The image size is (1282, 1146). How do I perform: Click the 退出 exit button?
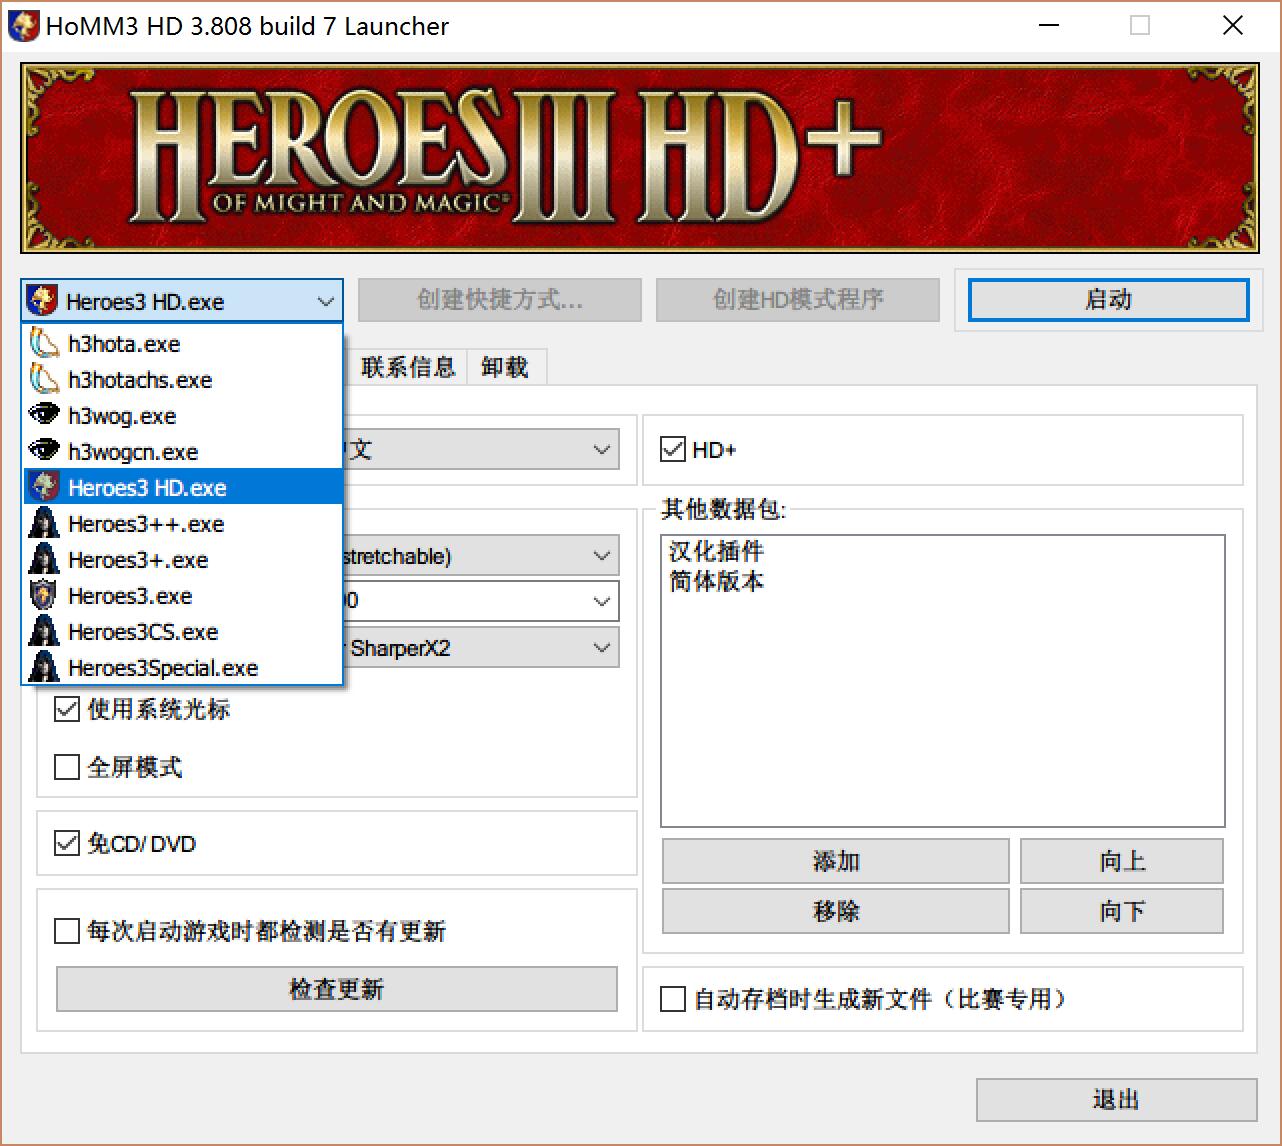(1116, 1100)
